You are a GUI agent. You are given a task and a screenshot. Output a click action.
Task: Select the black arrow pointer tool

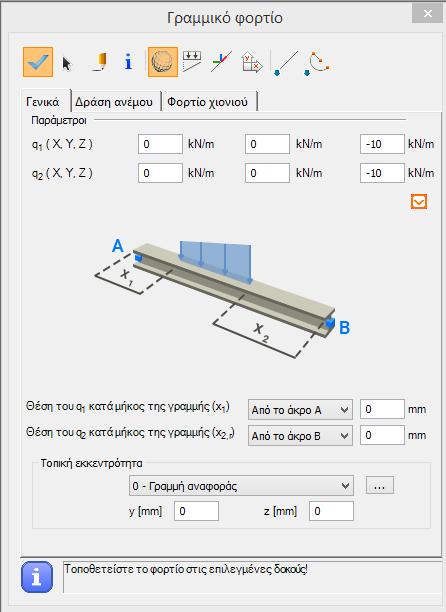[67, 63]
